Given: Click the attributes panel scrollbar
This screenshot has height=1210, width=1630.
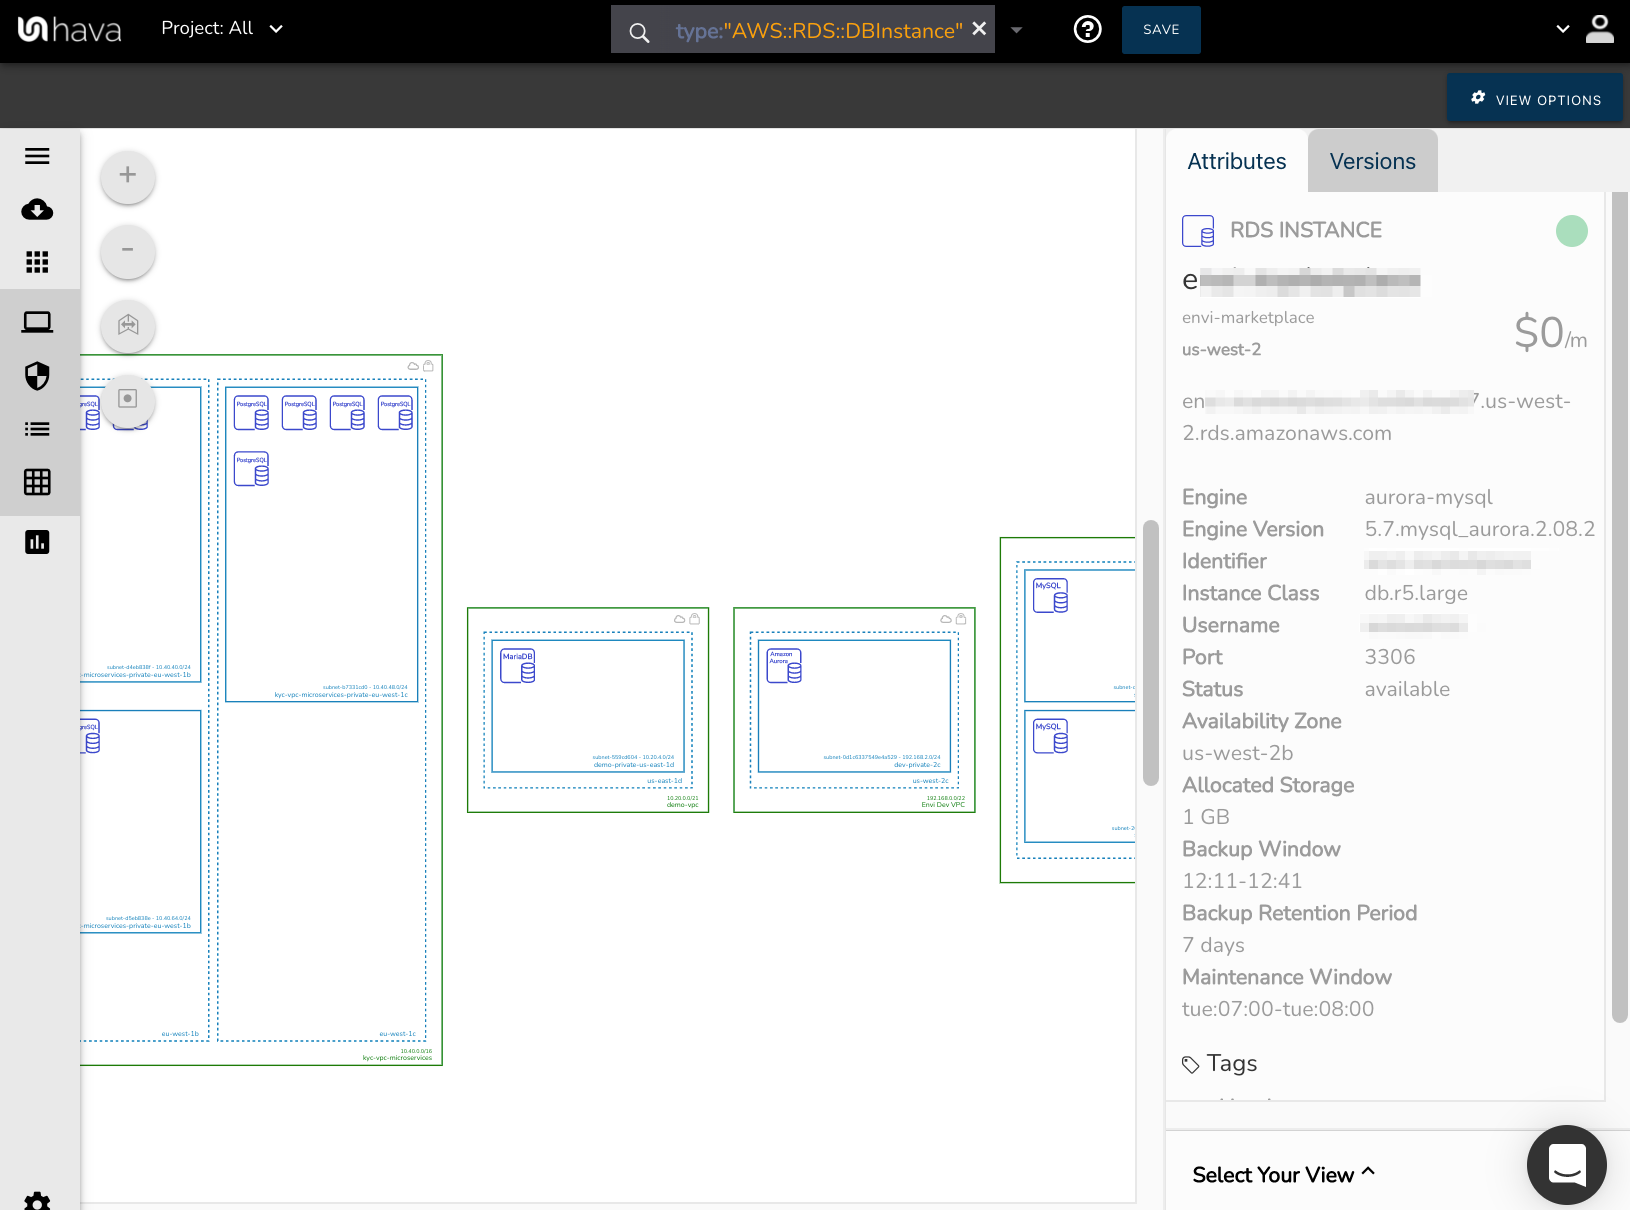Looking at the screenshot, I should (1620, 607).
